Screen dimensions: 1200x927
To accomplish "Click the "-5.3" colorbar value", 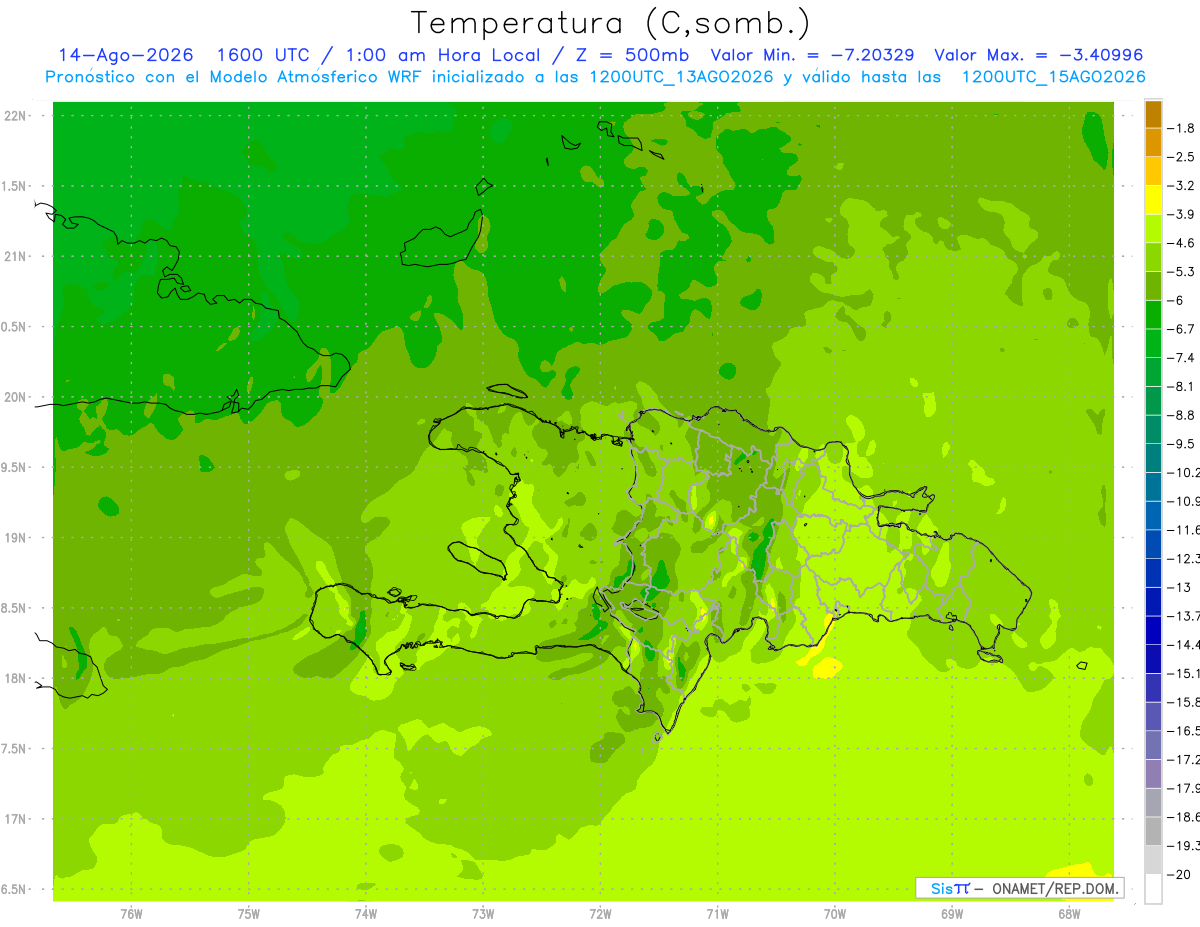I will pyautogui.click(x=1182, y=271).
